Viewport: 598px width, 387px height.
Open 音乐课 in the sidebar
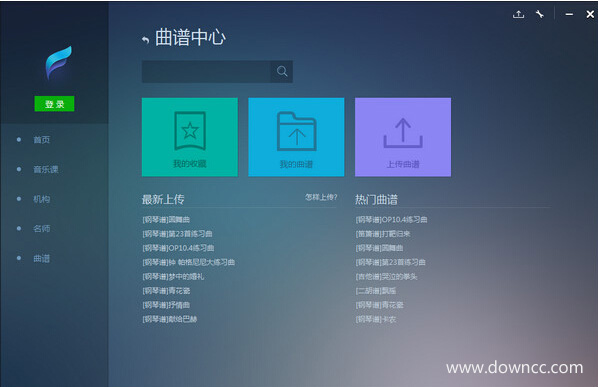click(x=46, y=169)
